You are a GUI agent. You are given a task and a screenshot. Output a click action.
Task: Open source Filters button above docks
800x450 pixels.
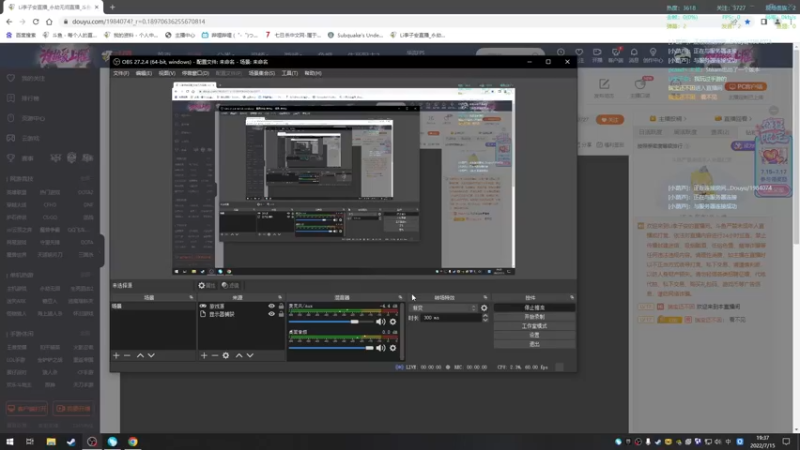[x=231, y=285]
